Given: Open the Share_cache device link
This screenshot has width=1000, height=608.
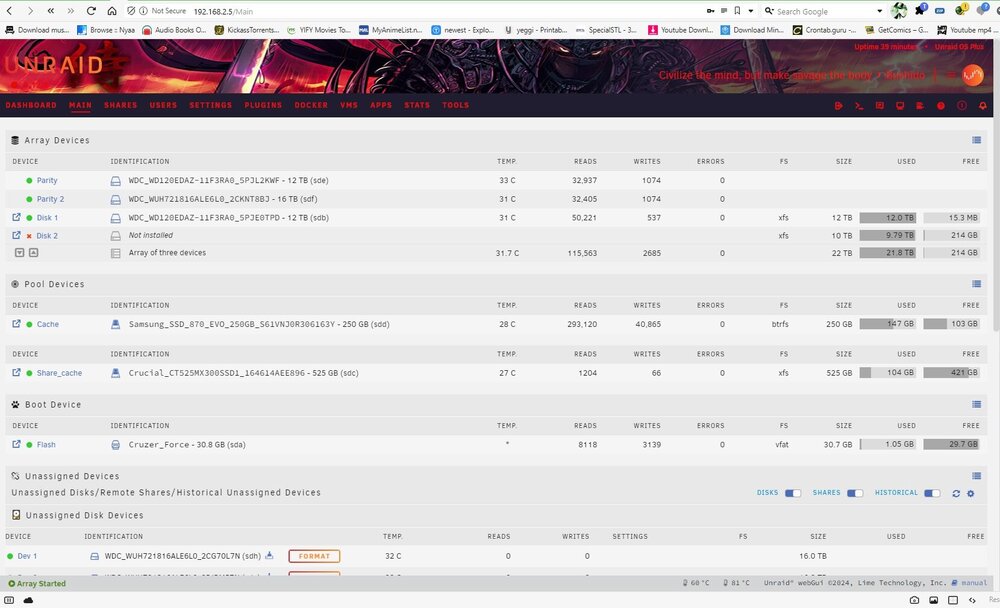Looking at the screenshot, I should [59, 373].
